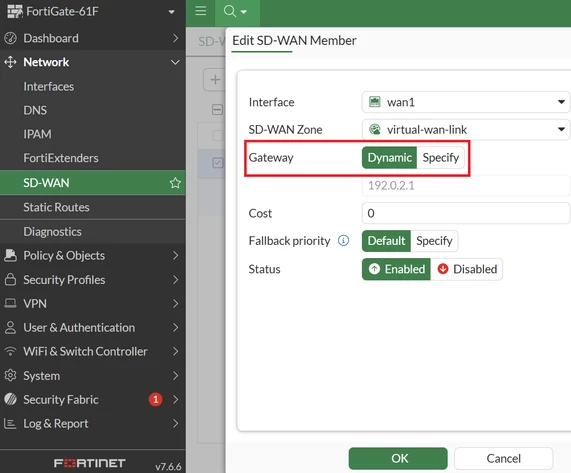Click the User & Authentication person icon
This screenshot has width=571, height=473.
tap(11, 327)
